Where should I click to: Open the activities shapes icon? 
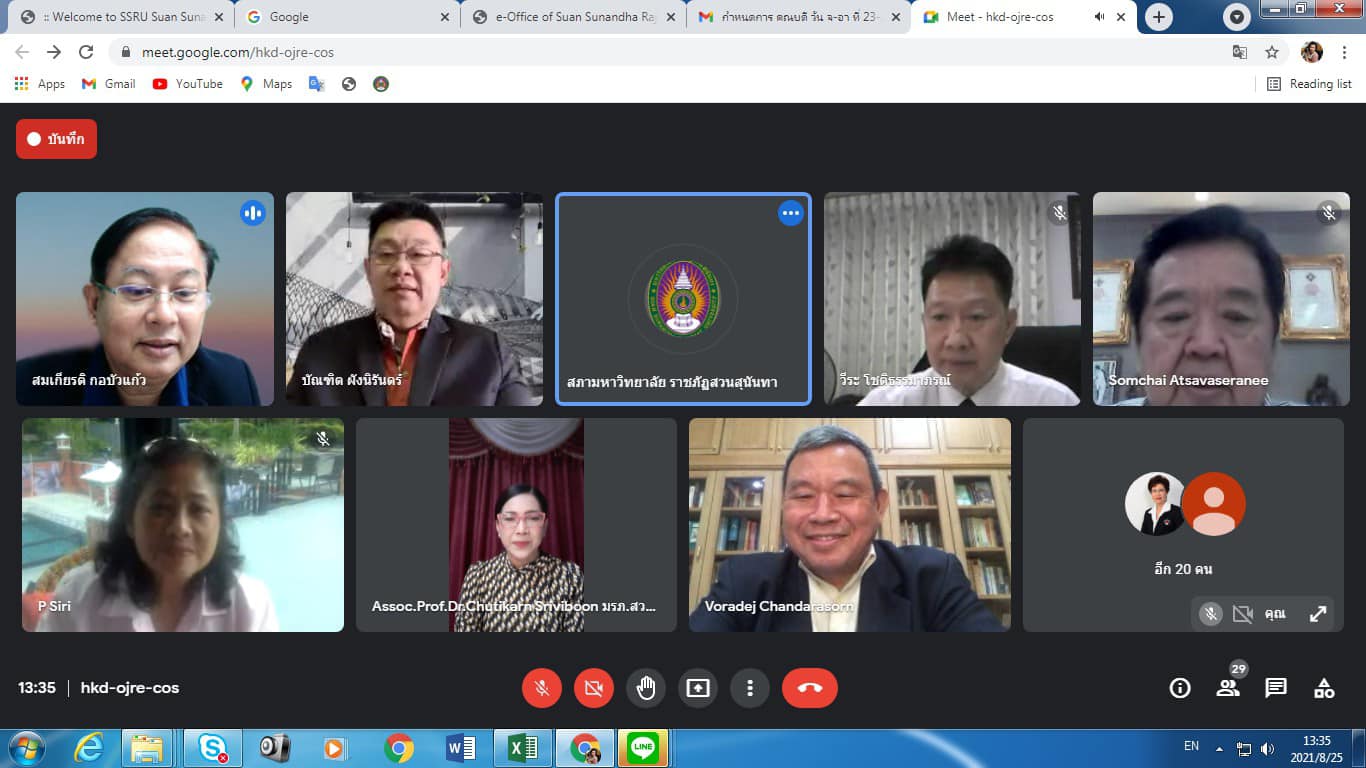coord(1324,688)
